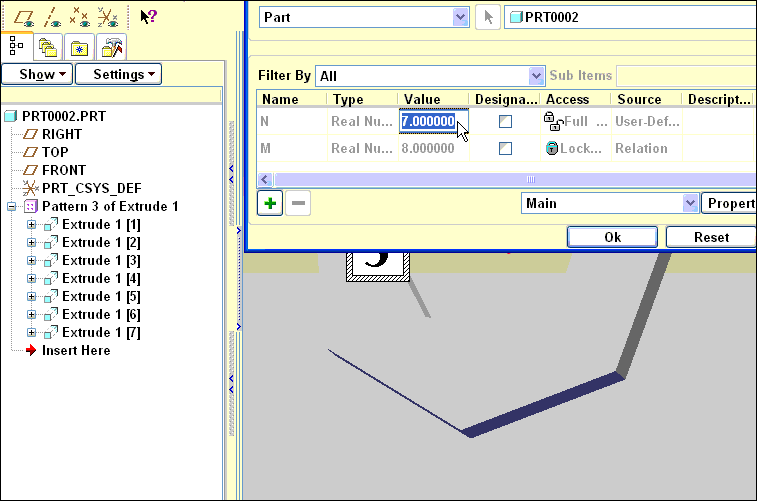
Task: Open the Show menu in model tree
Action: pyautogui.click(x=38, y=74)
